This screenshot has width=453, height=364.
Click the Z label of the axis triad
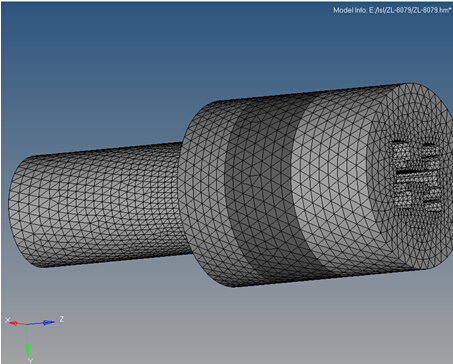point(61,319)
